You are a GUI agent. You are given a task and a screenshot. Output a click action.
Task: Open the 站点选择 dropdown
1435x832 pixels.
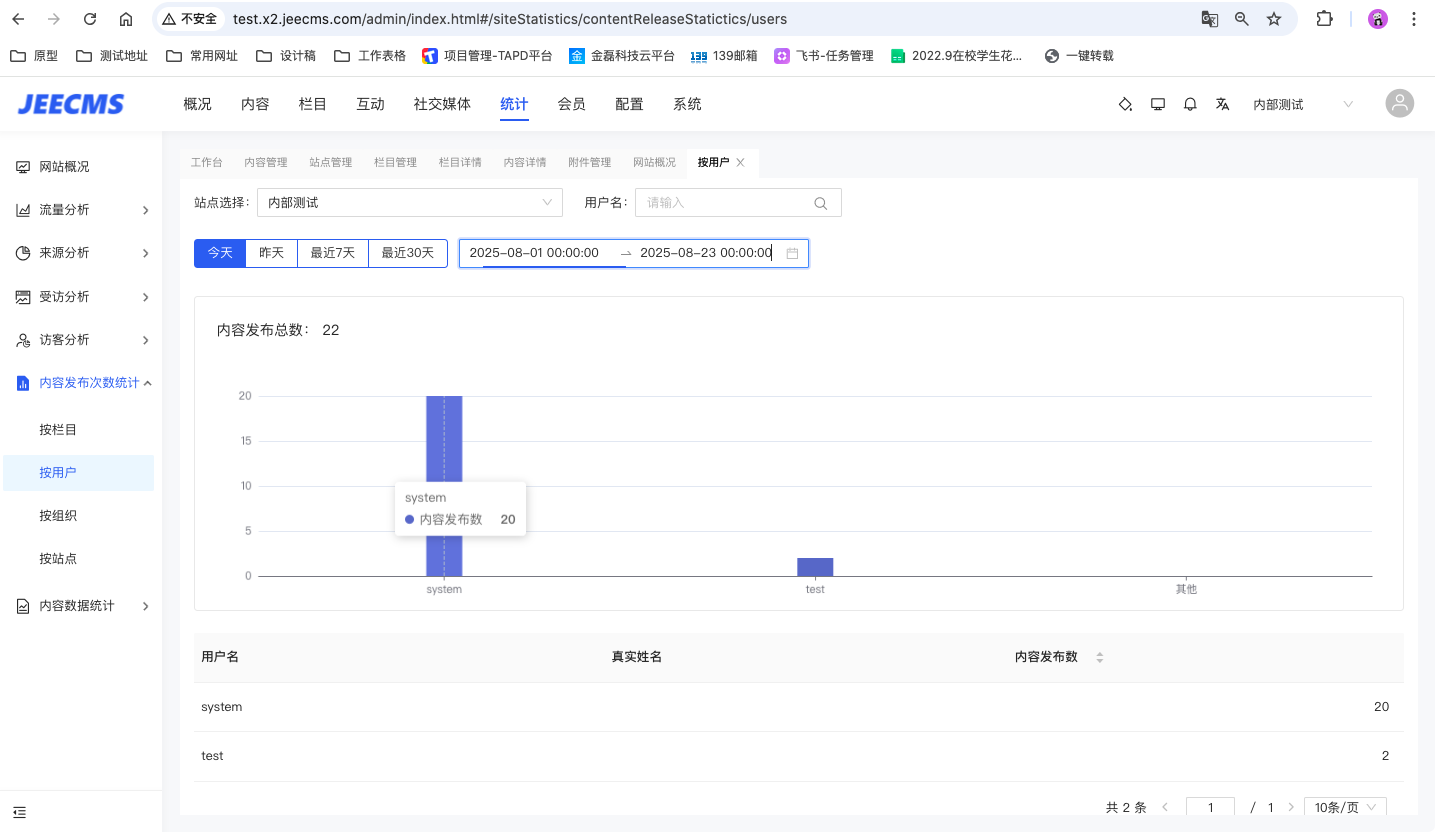click(x=410, y=203)
